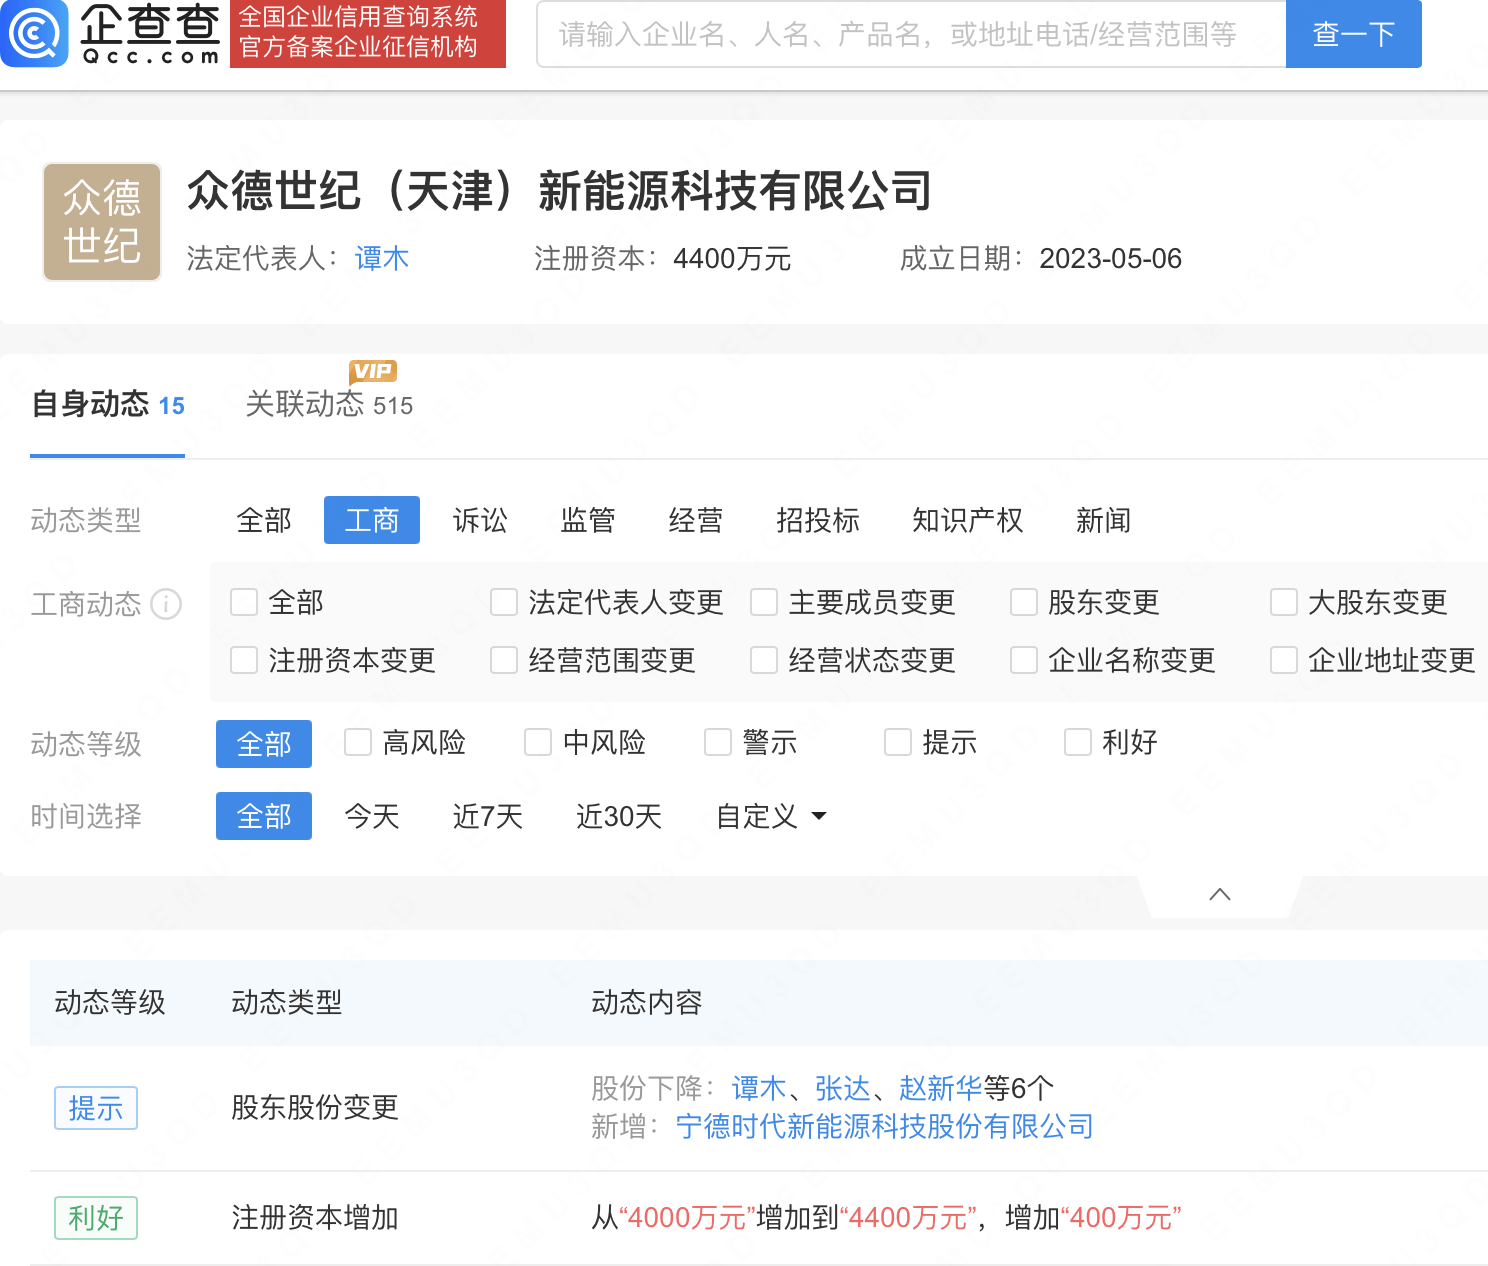Check the 利好 level checkbox
The width and height of the screenshot is (1488, 1266).
(x=1078, y=742)
